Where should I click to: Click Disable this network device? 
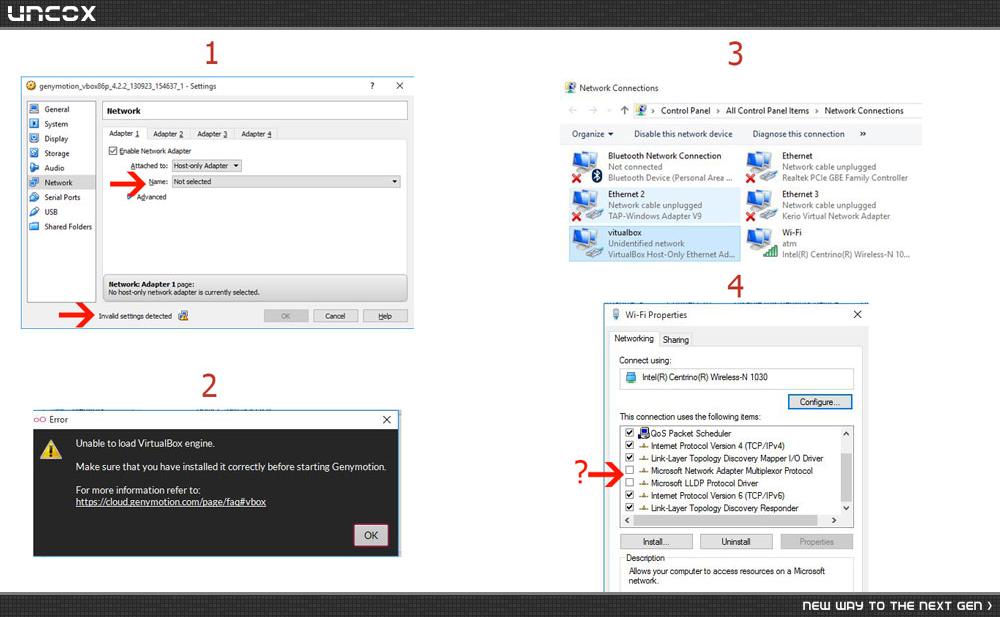(x=683, y=134)
